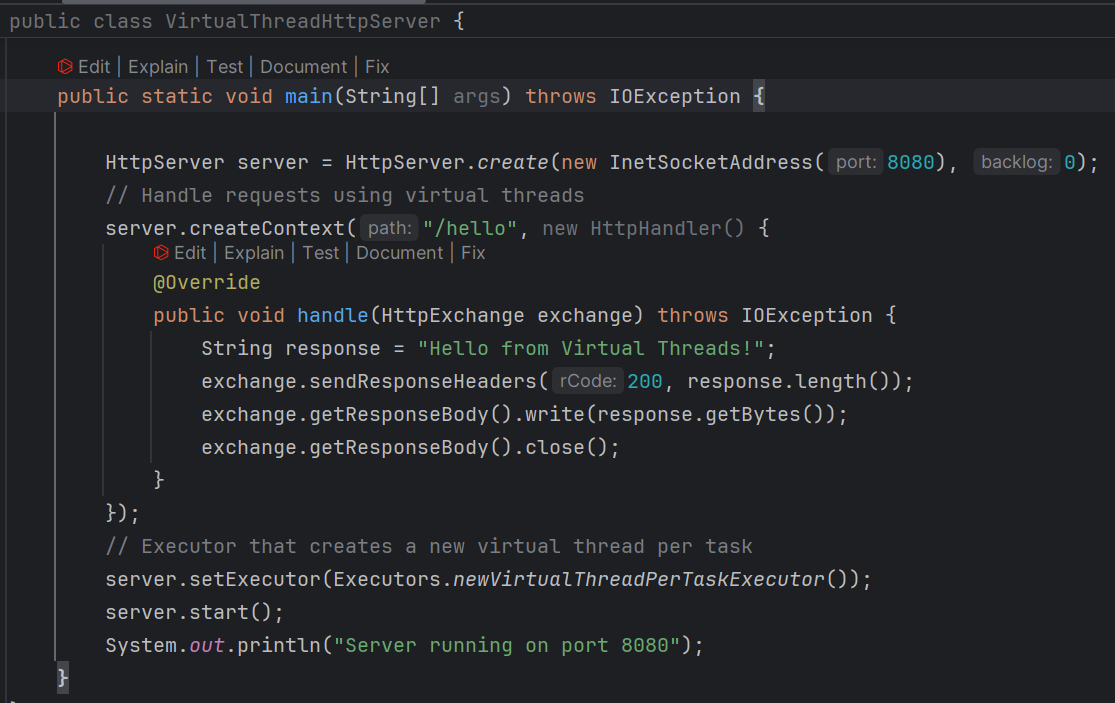Click the "port:" parameter hint chip
This screenshot has height=703, width=1115.
click(856, 161)
